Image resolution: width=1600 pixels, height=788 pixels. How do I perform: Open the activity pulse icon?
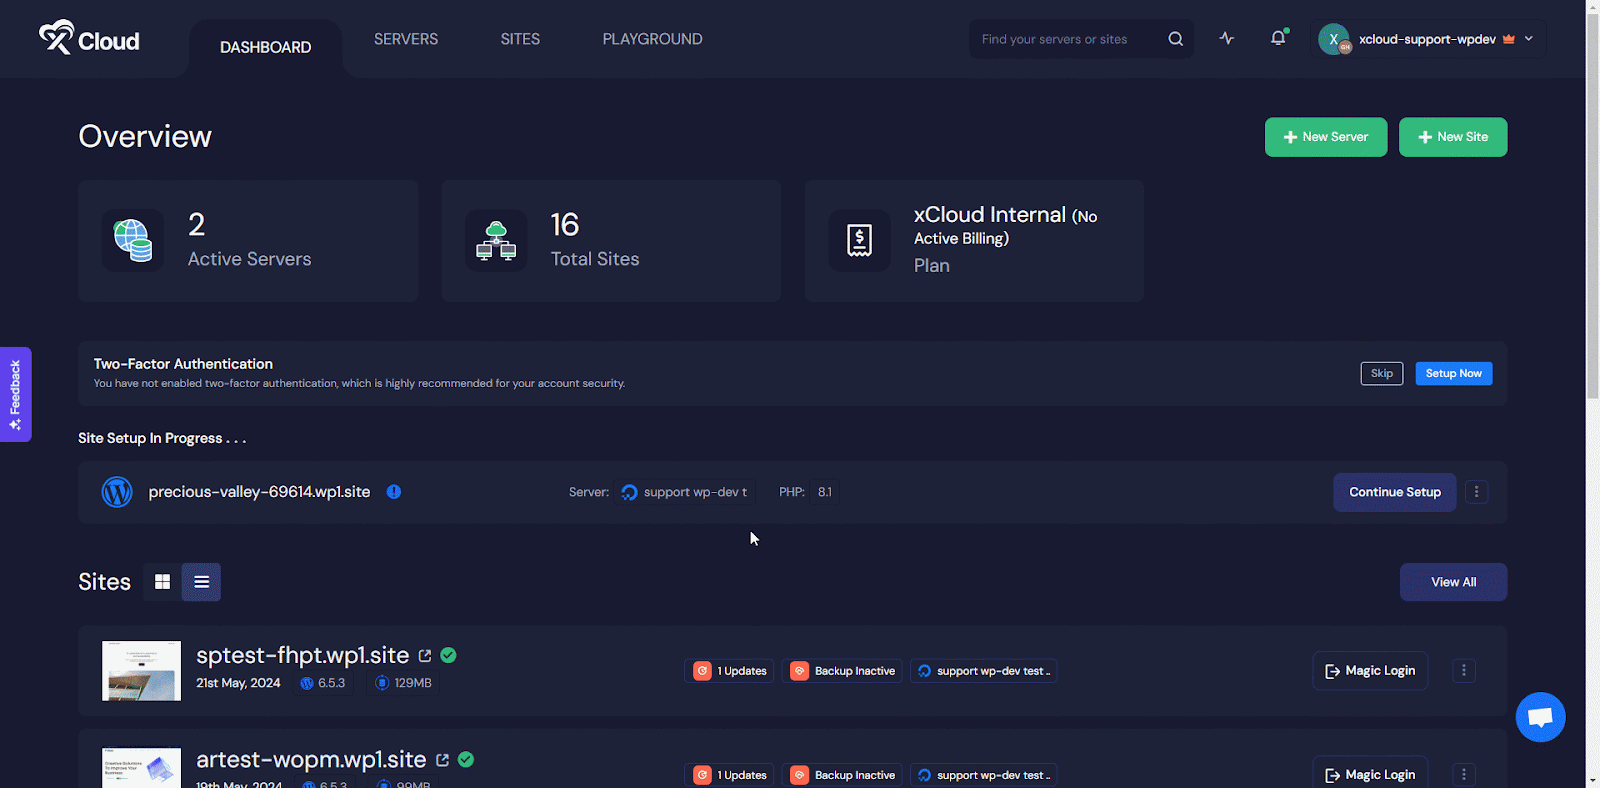click(x=1227, y=39)
